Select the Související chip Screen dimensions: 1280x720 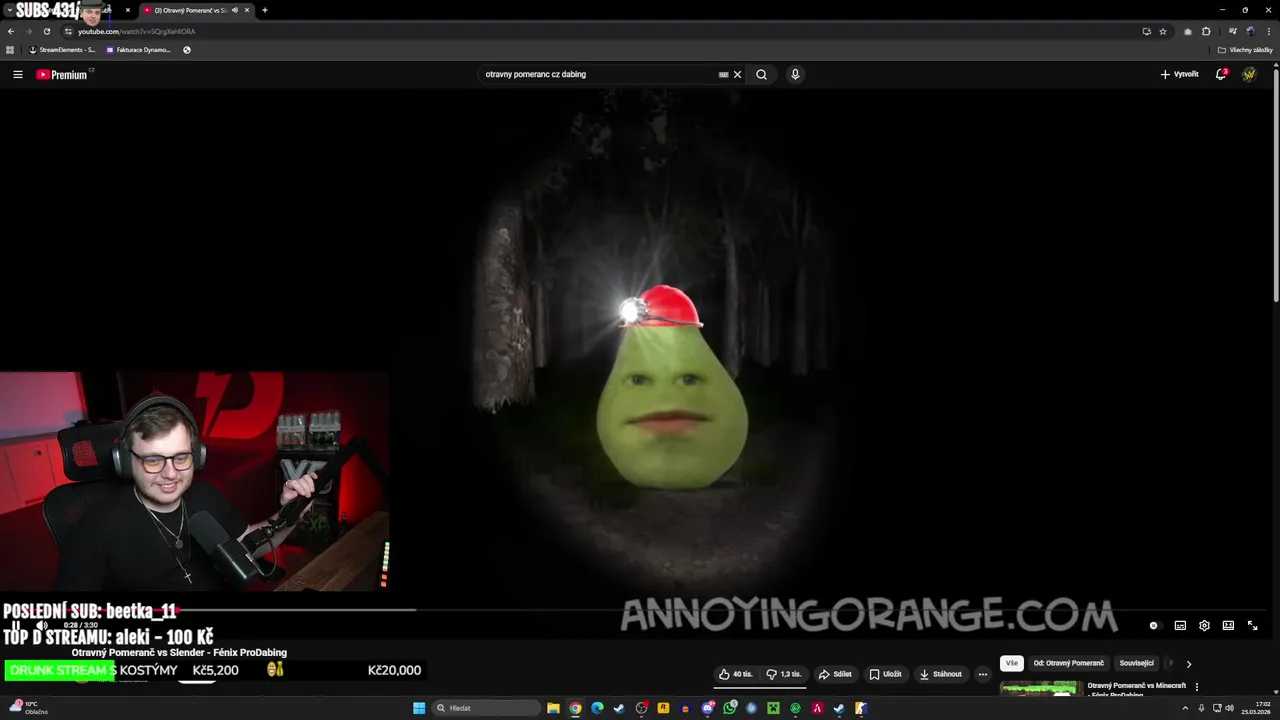(1136, 663)
